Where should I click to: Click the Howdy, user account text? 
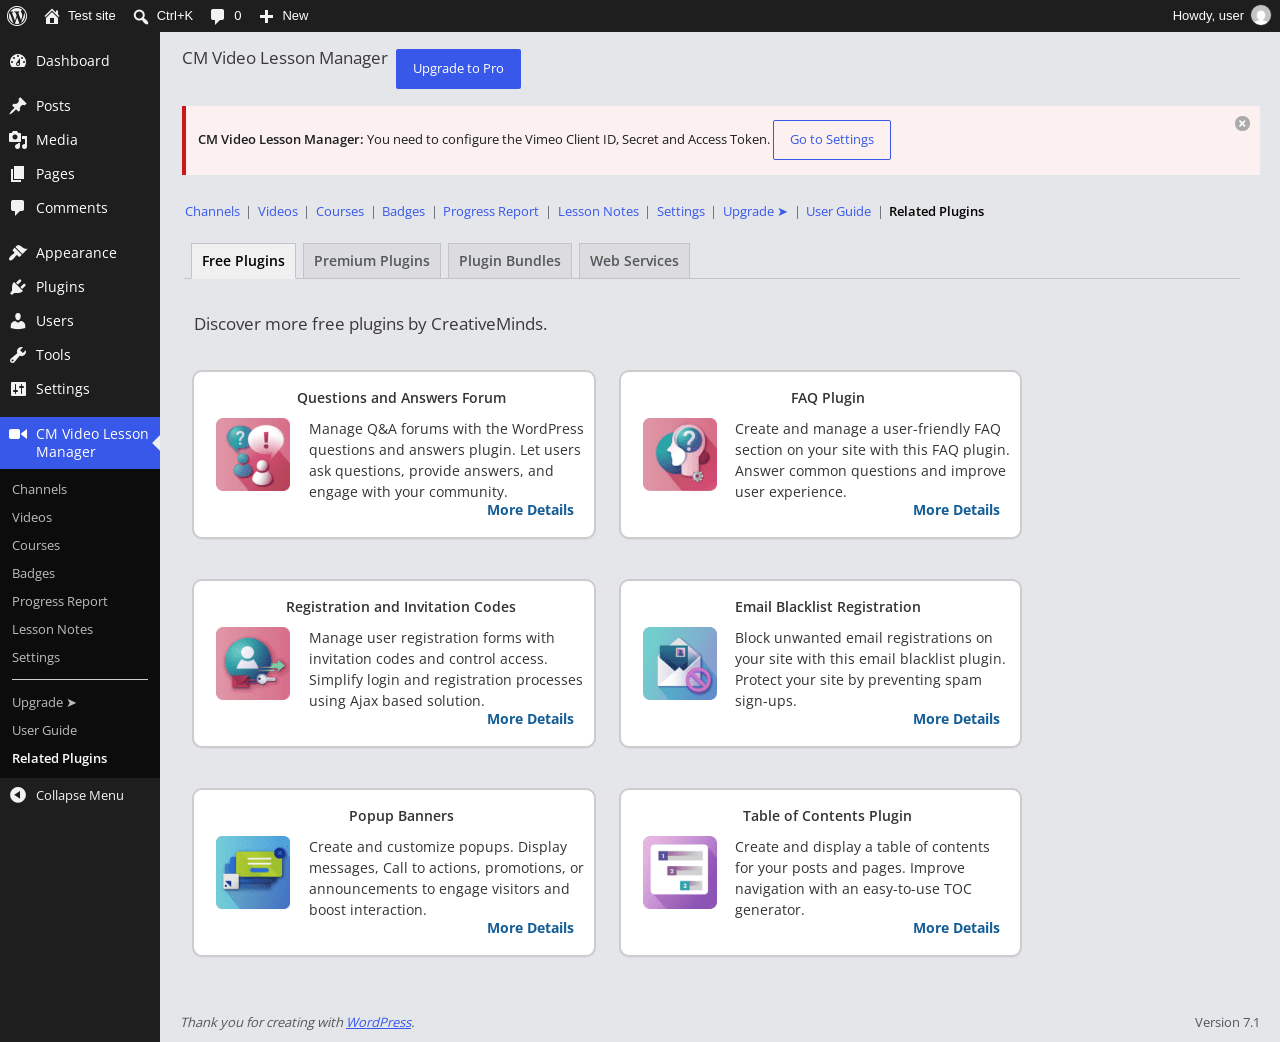coord(1208,16)
